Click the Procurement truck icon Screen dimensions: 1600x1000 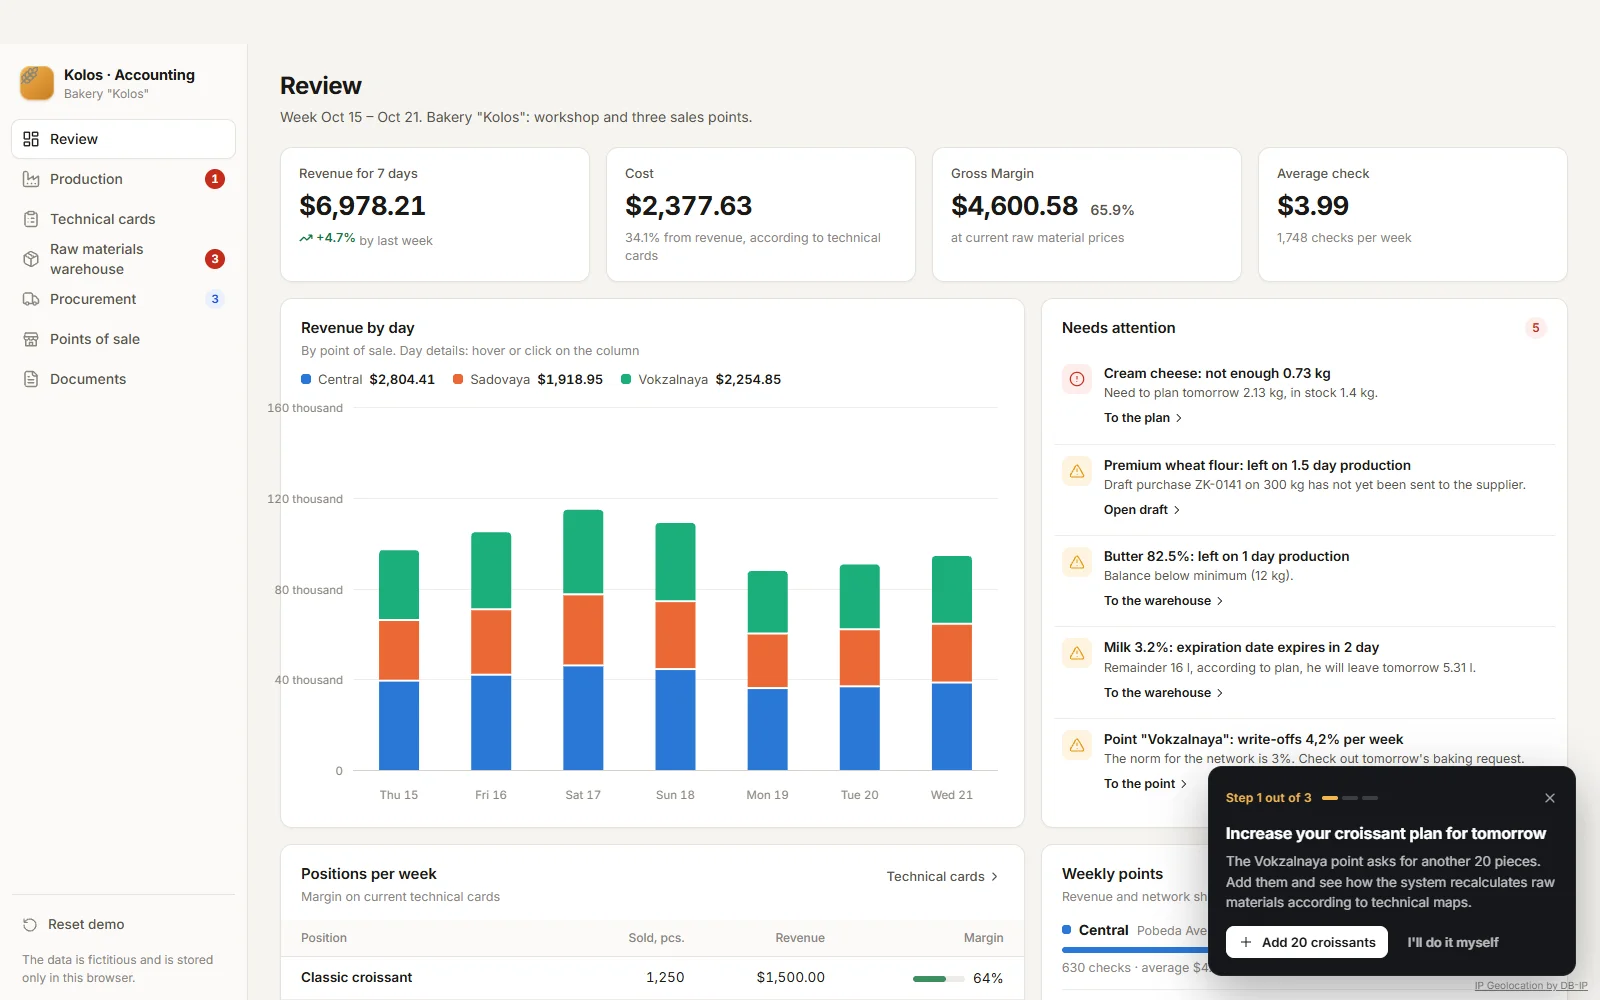31,299
